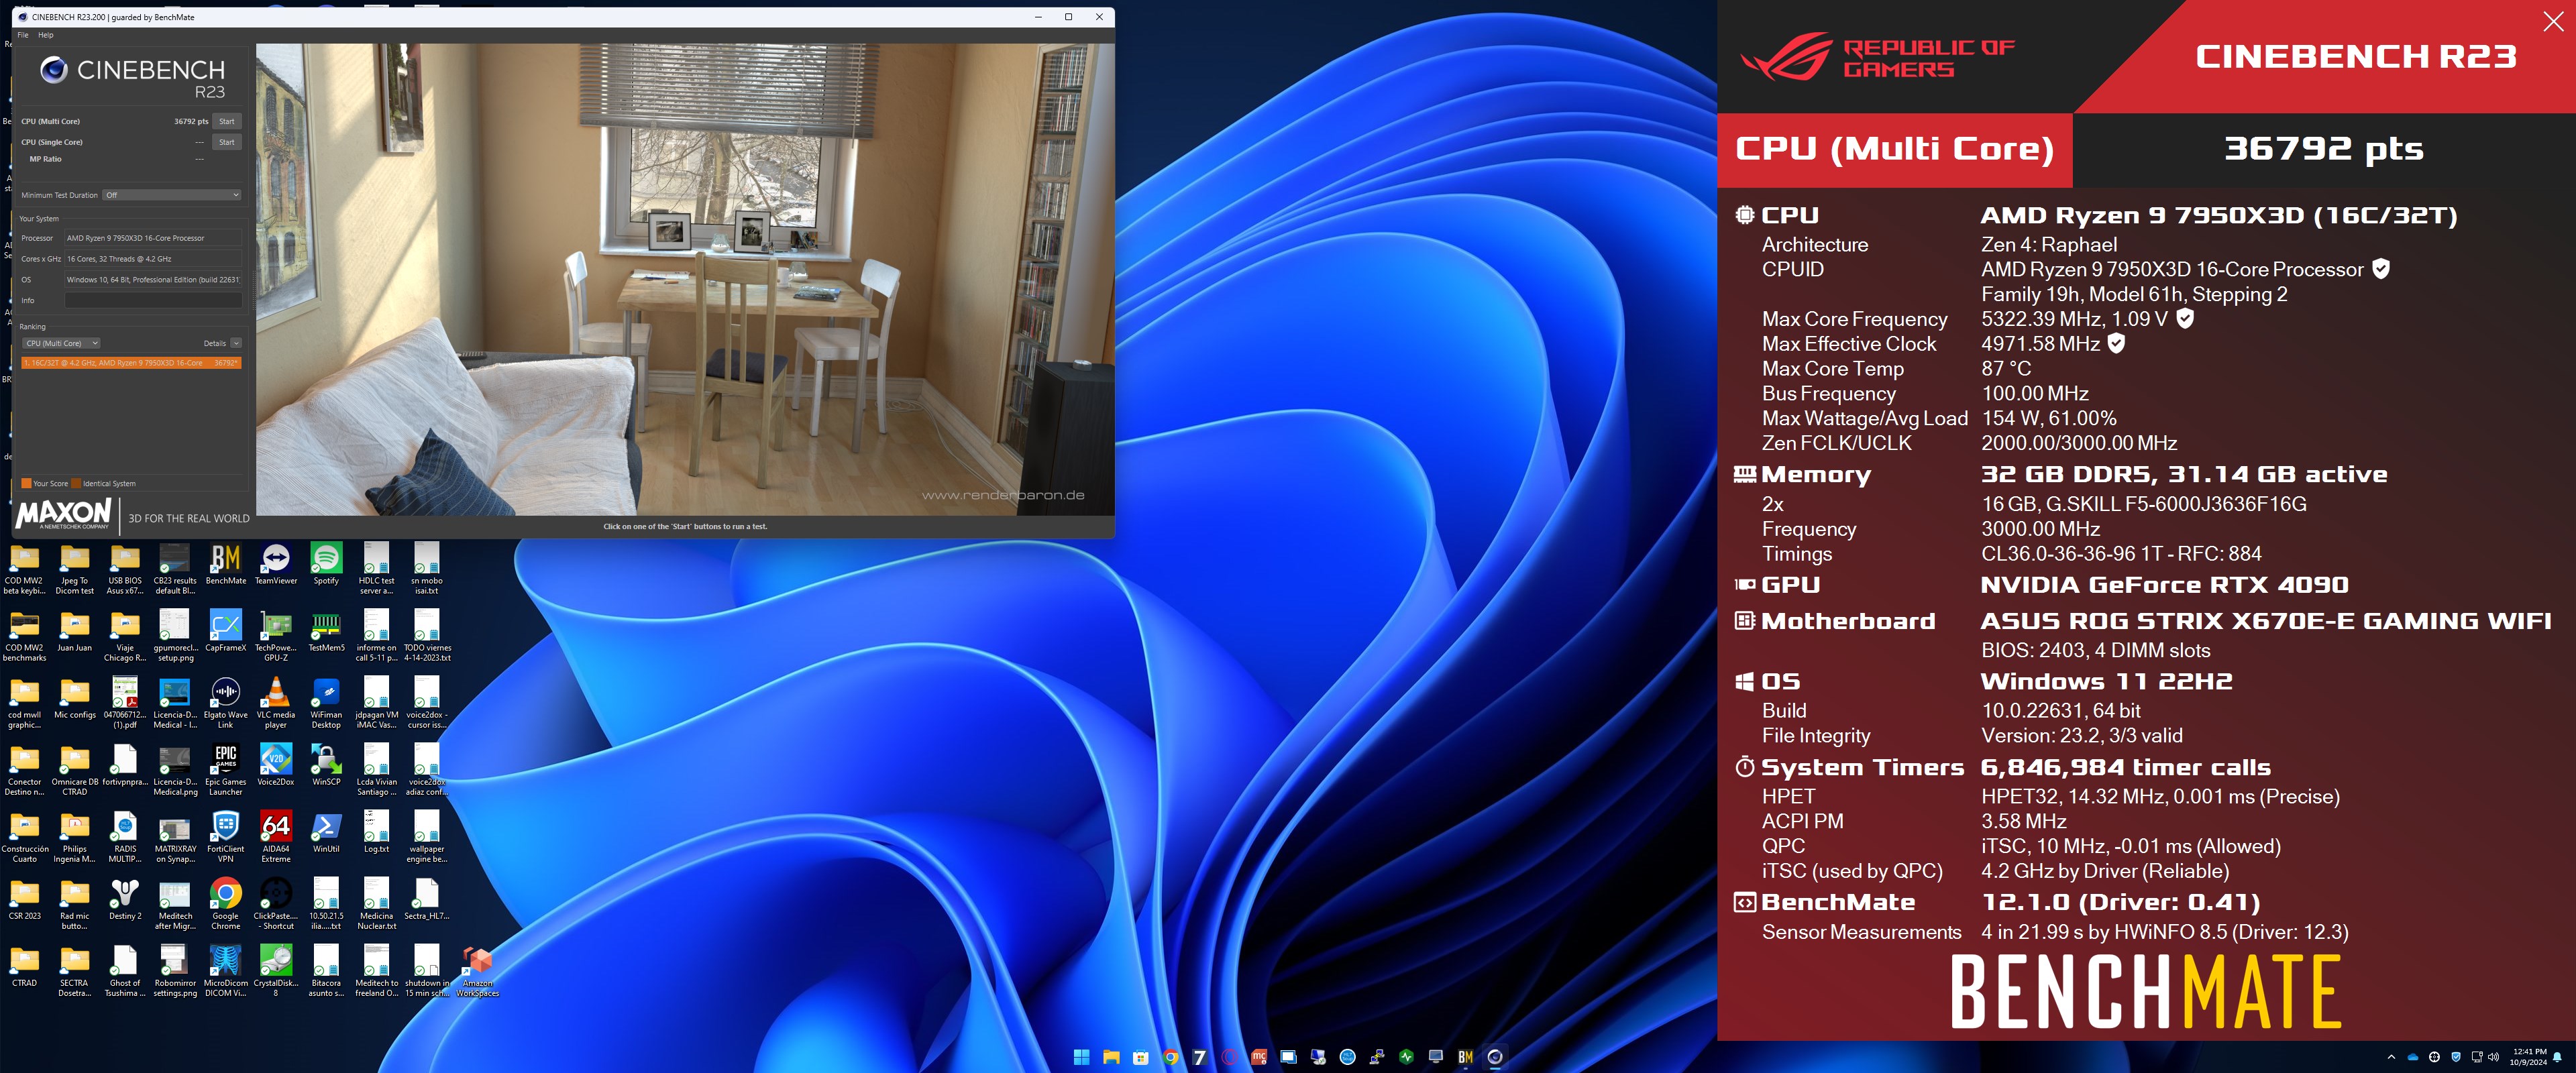Click the Info input field in Cinebench
The width and height of the screenshot is (2576, 1073).
click(x=153, y=300)
